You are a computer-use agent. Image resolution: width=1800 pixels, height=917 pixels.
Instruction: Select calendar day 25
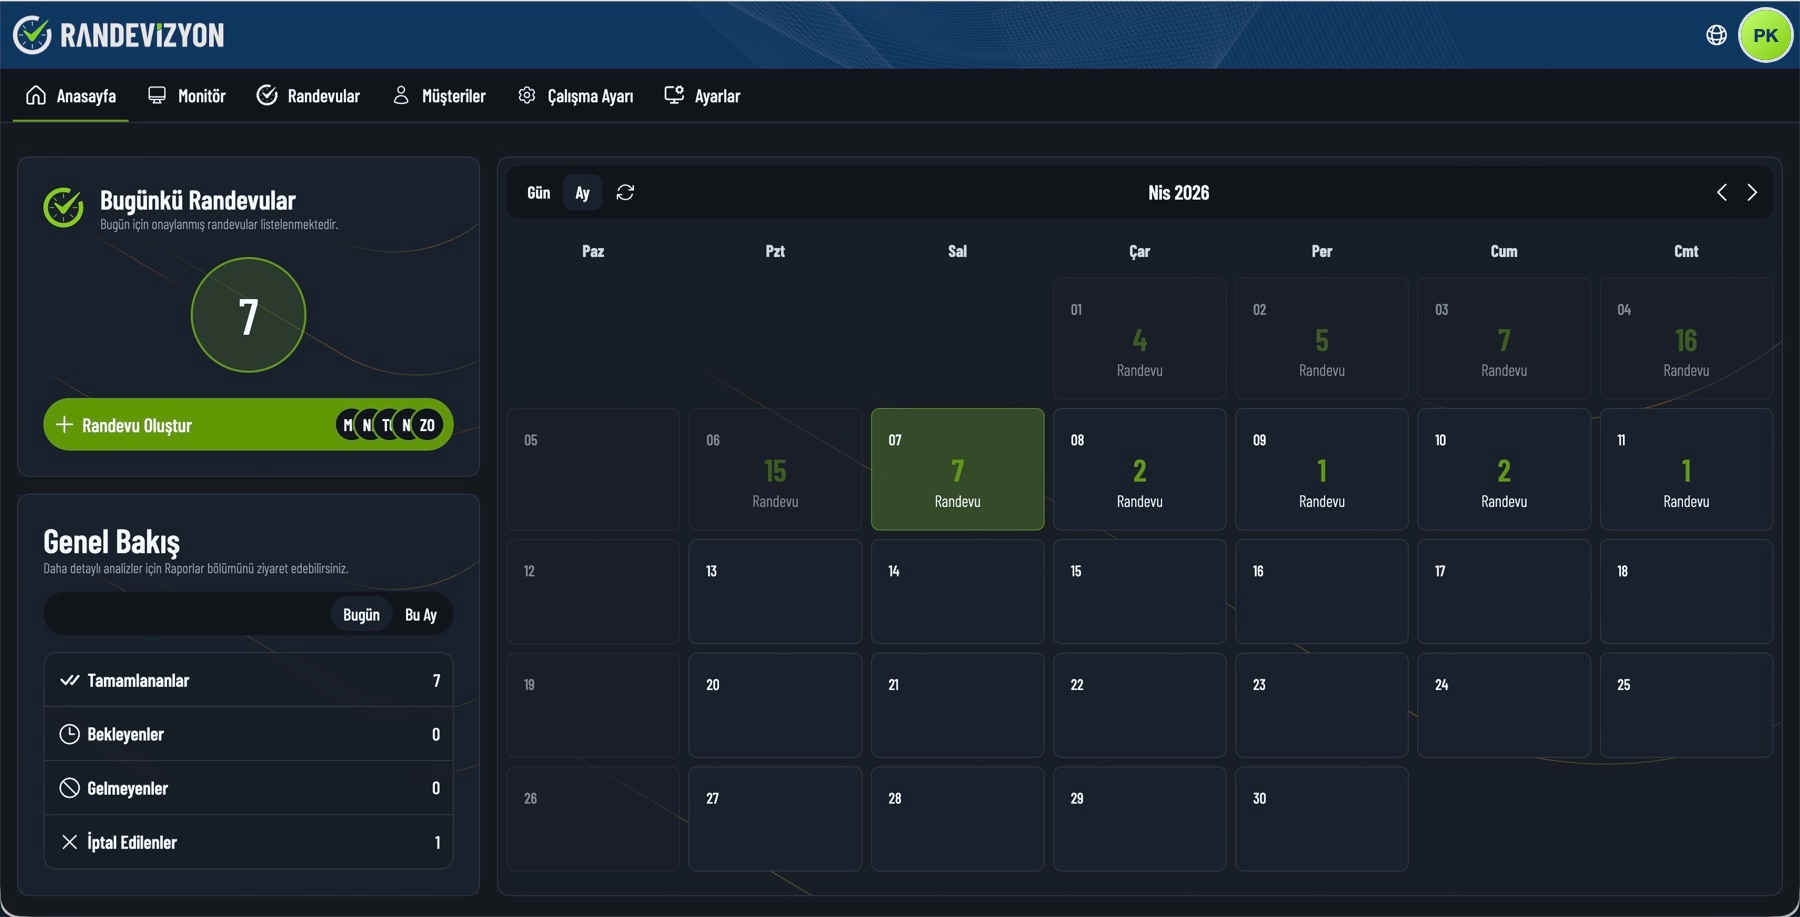click(x=1686, y=705)
